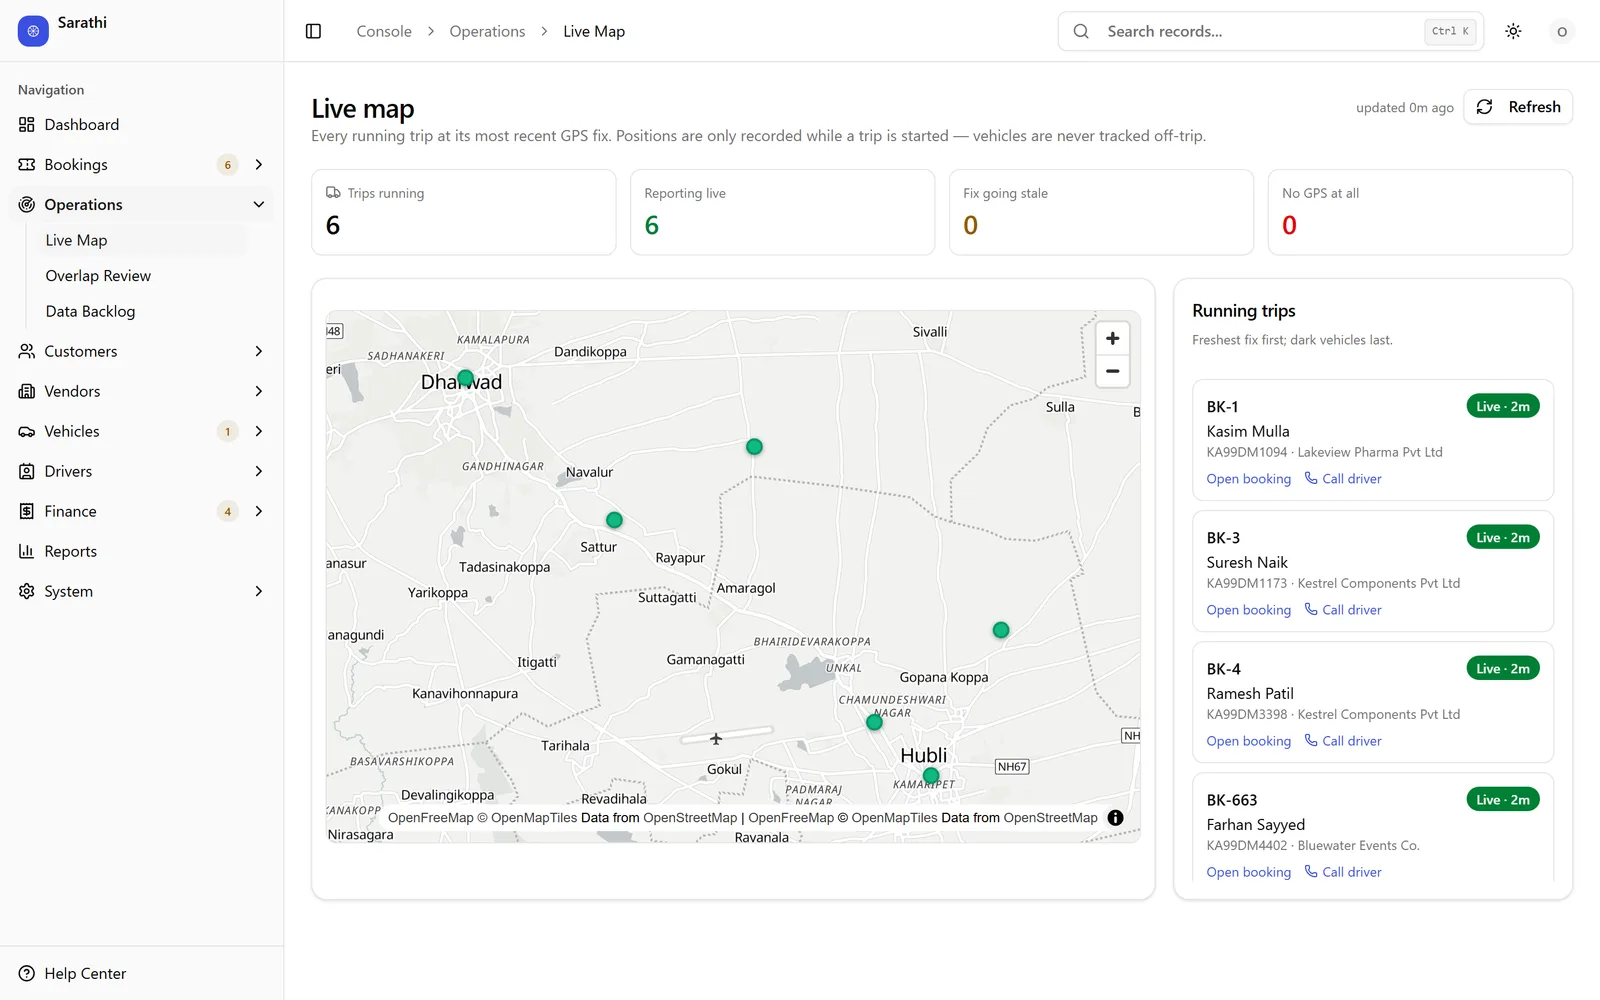Image resolution: width=1600 pixels, height=1000 pixels.
Task: Toggle the sidebar panel icon
Action: coord(313,31)
